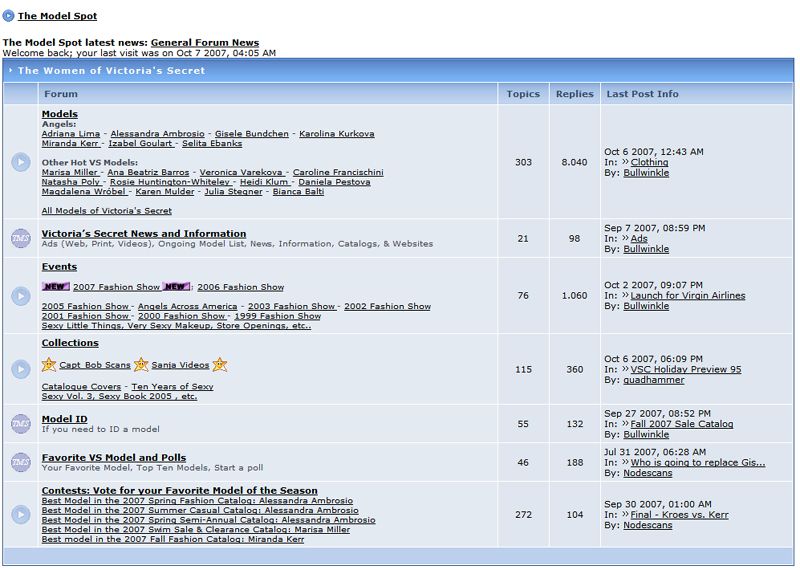Viewport: 800px width, 570px height.
Task: Click the star icon between Capt_Bob Scans and Sanja Videos
Action: tap(141, 364)
